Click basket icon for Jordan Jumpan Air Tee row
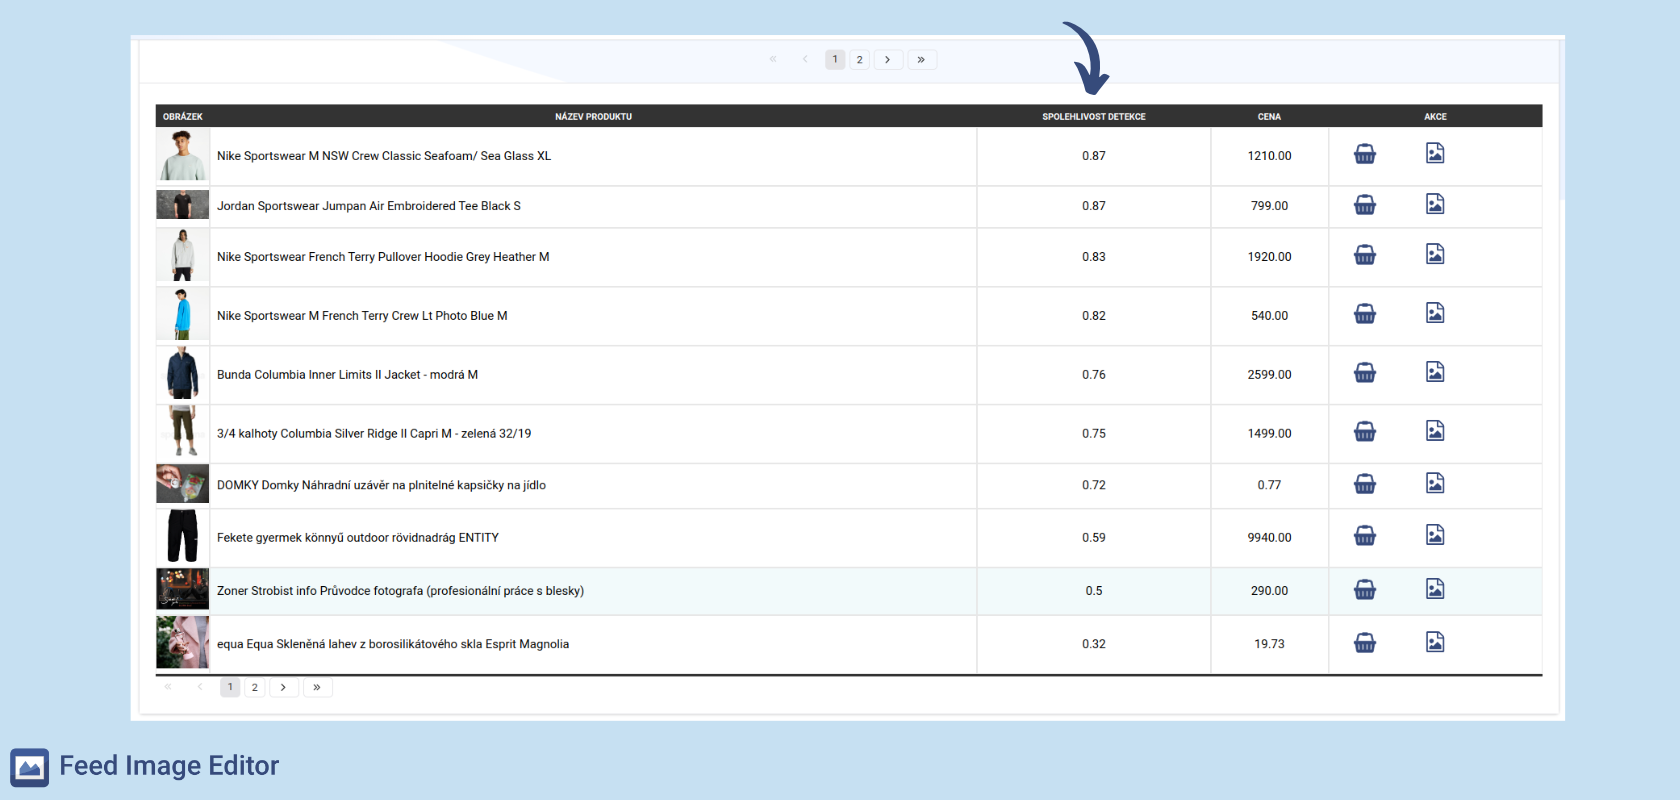The height and width of the screenshot is (800, 1680). click(x=1365, y=205)
